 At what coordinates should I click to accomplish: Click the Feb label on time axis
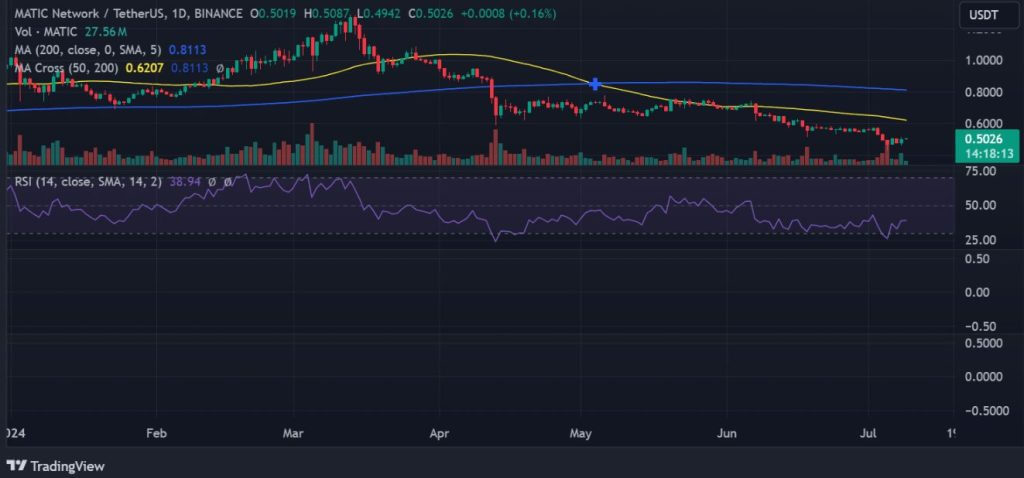click(156, 433)
